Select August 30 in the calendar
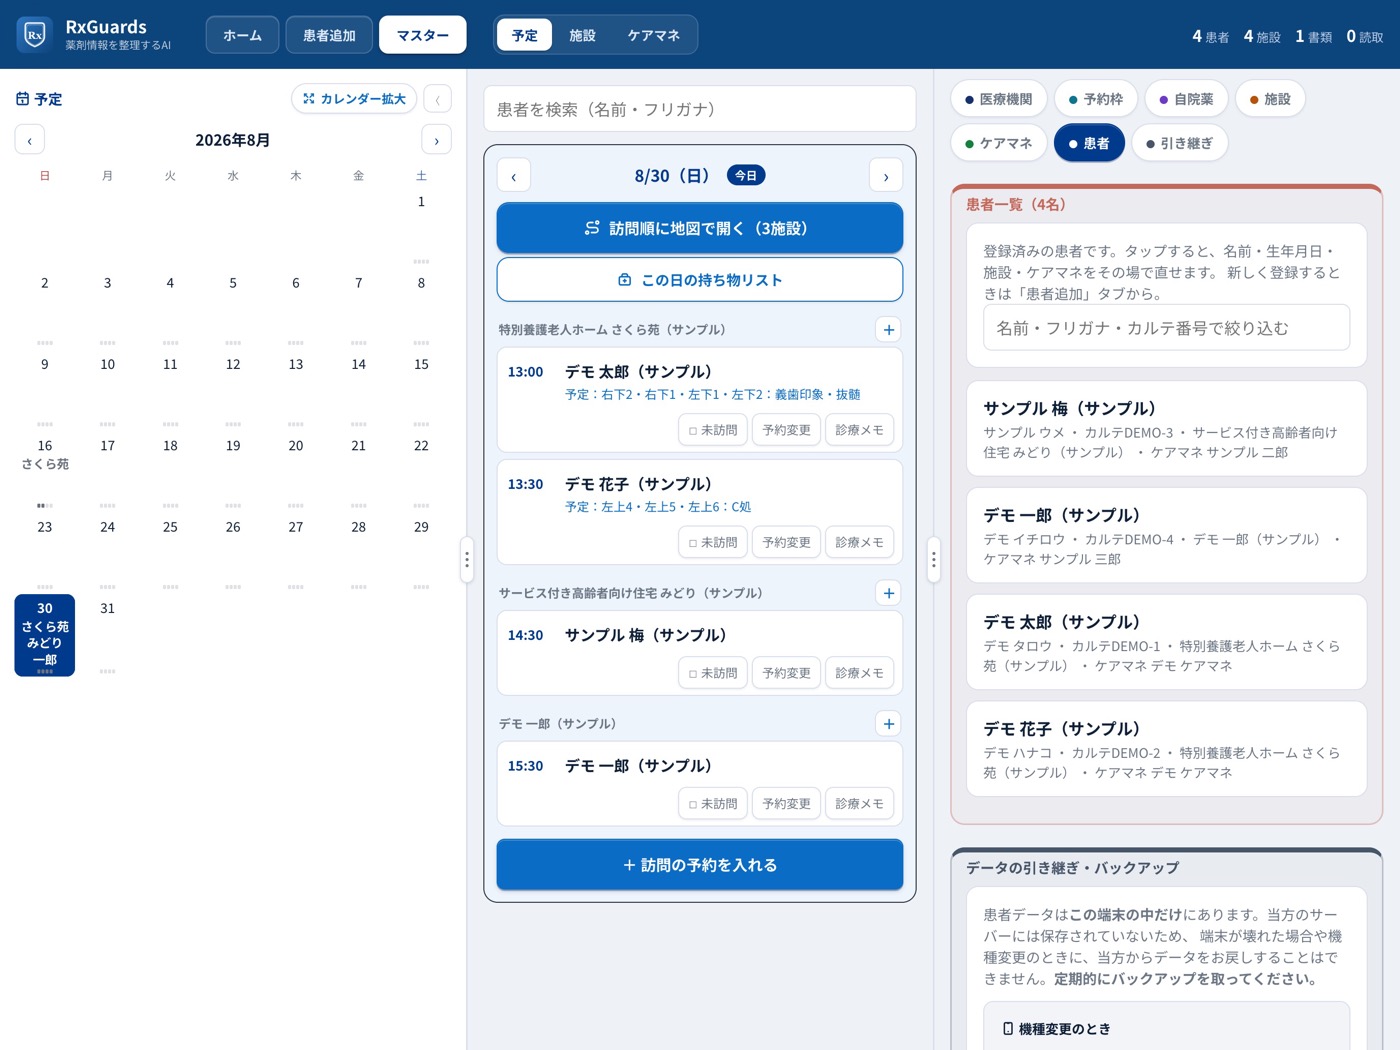This screenshot has height=1050, width=1400. pyautogui.click(x=45, y=635)
